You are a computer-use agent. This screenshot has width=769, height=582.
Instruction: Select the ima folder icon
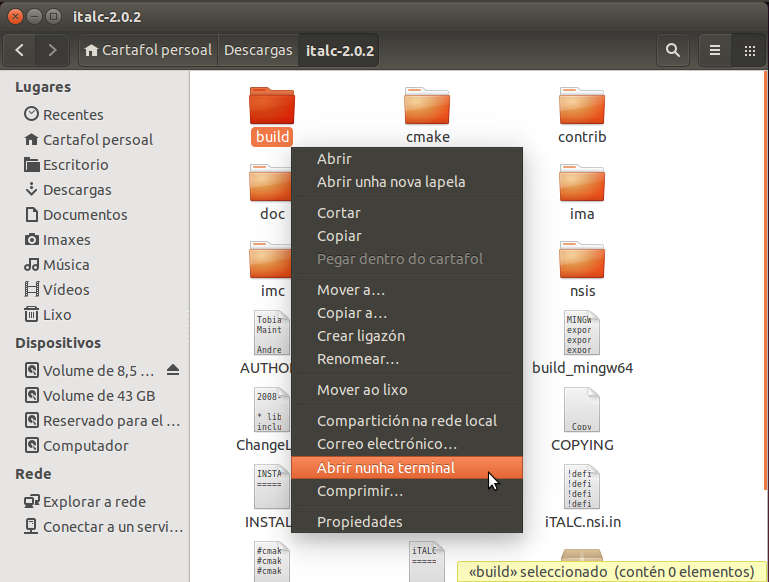[582, 183]
